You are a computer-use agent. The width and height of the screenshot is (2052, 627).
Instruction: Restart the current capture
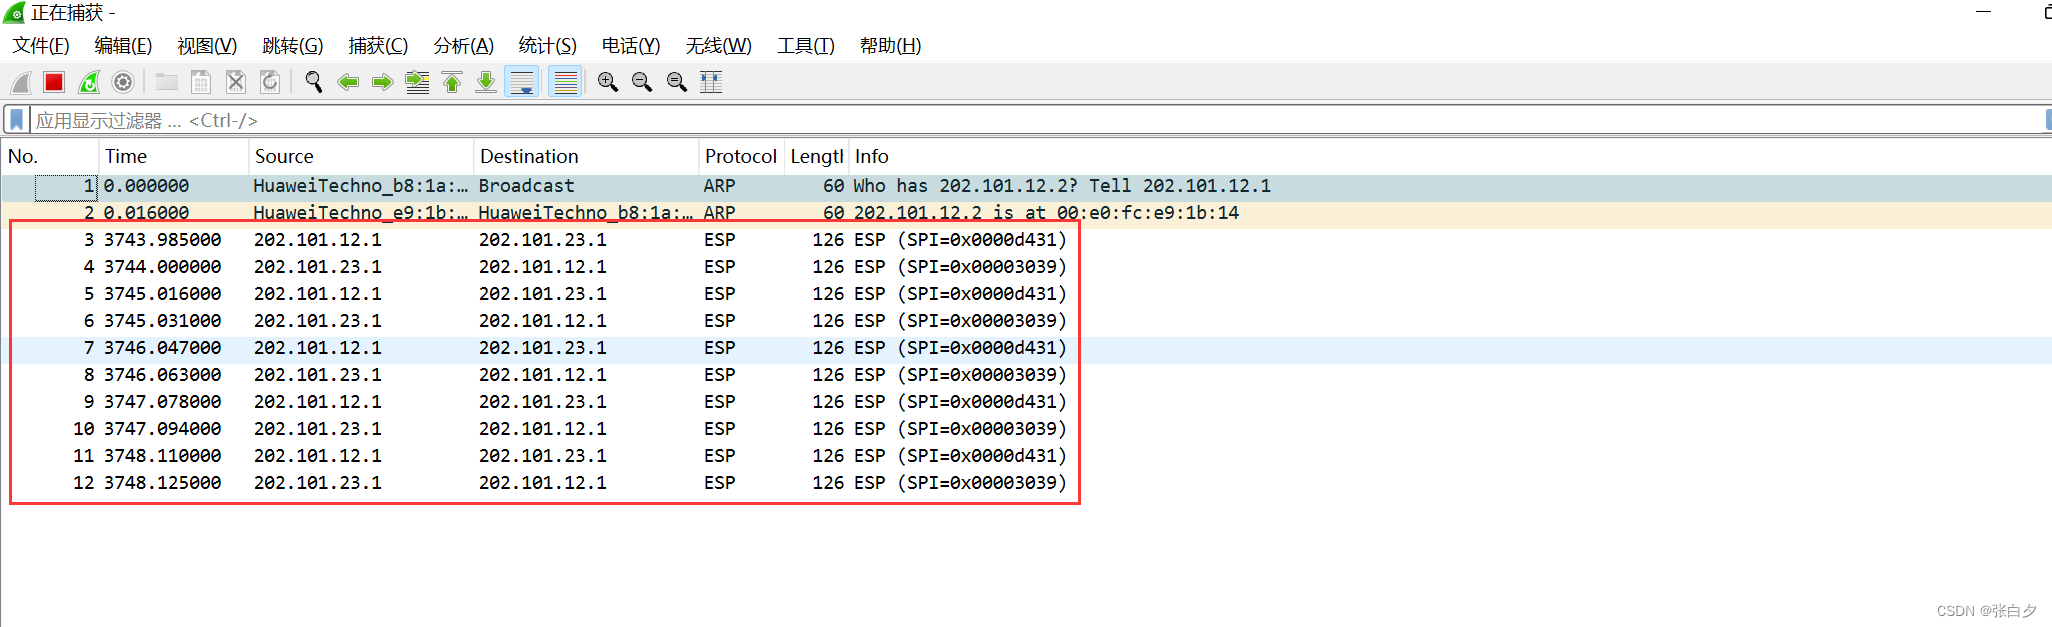coord(89,82)
